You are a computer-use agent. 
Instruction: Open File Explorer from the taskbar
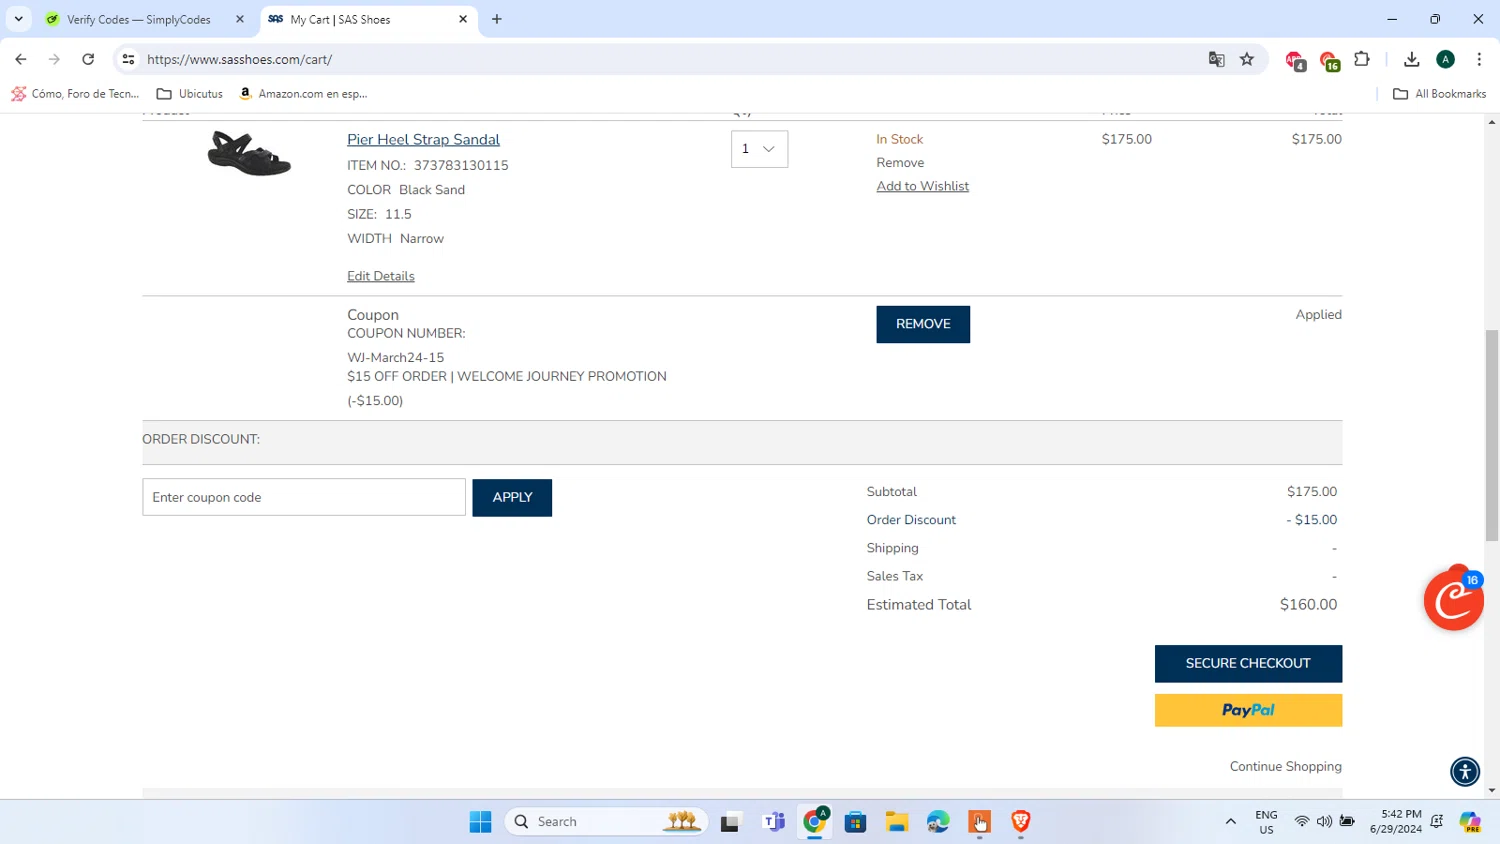tap(896, 821)
